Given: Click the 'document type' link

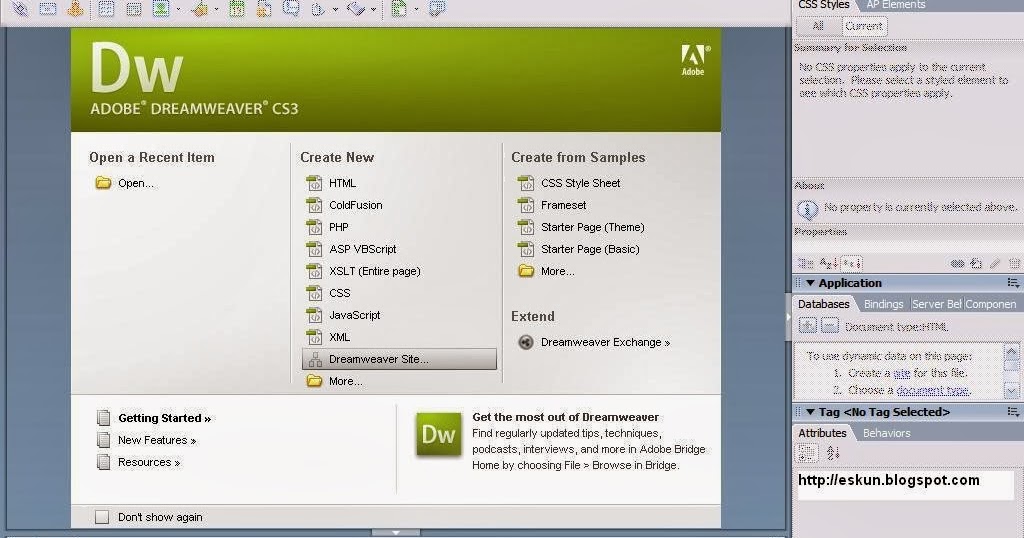Looking at the screenshot, I should pyautogui.click(x=932, y=390).
